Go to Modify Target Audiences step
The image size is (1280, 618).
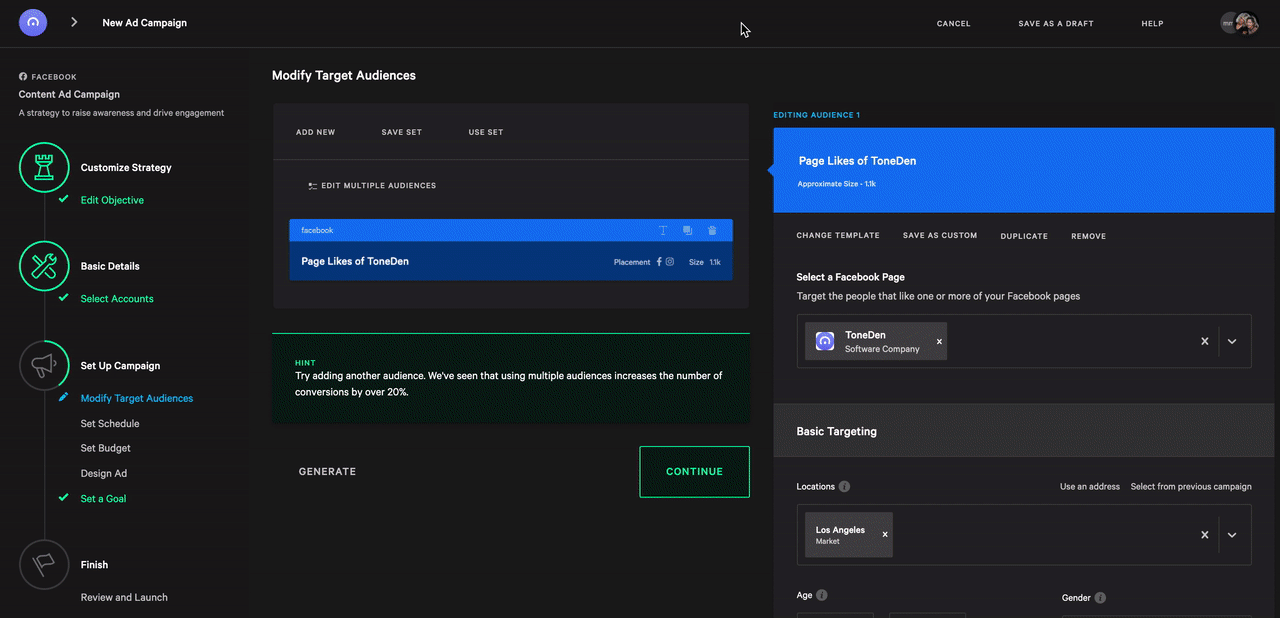(x=137, y=398)
